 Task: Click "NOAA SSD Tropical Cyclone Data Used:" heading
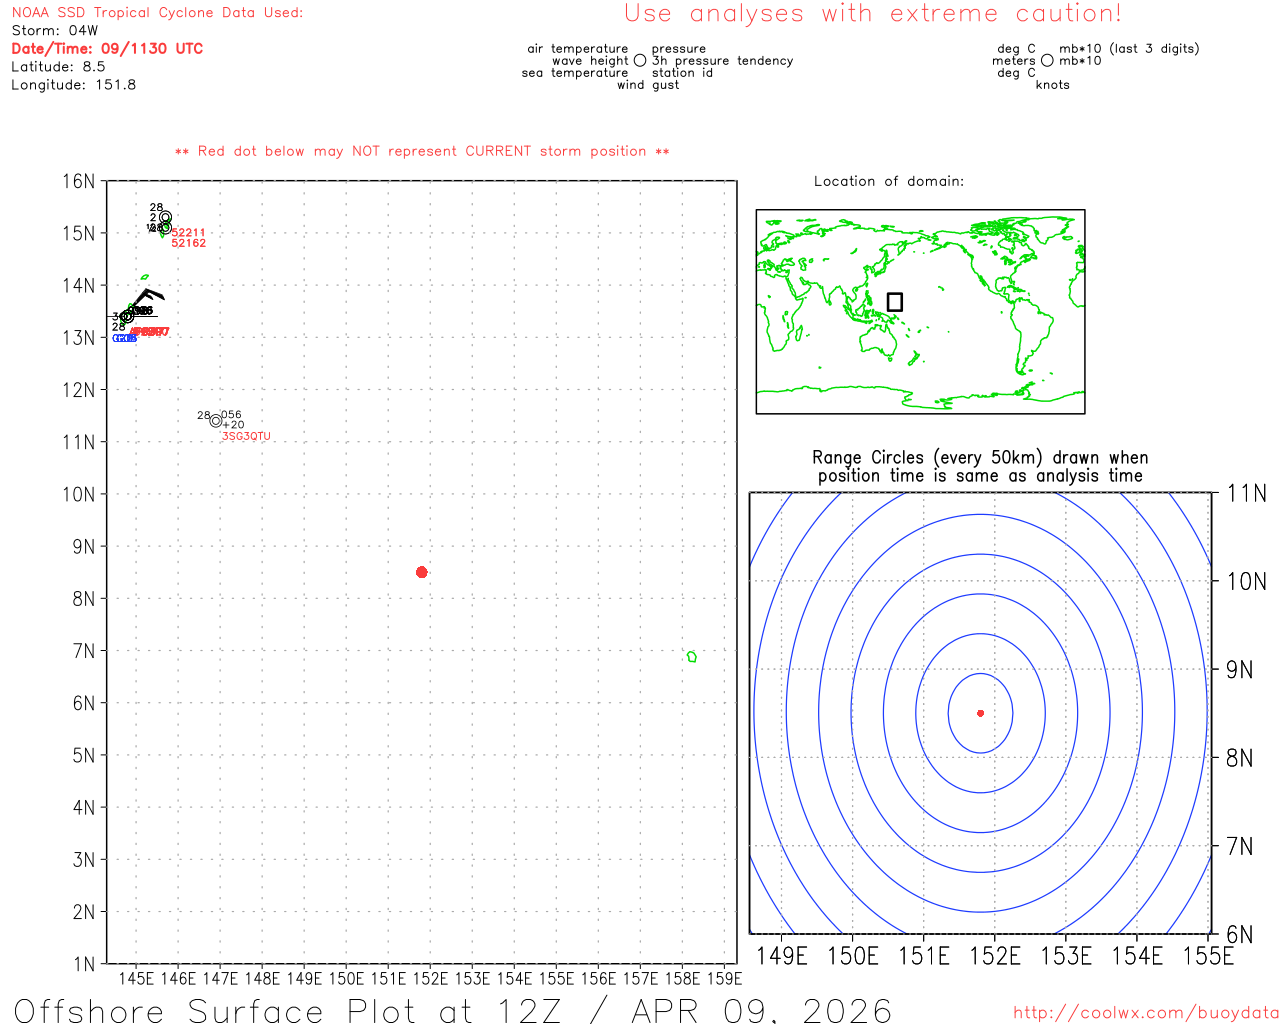[157, 13]
